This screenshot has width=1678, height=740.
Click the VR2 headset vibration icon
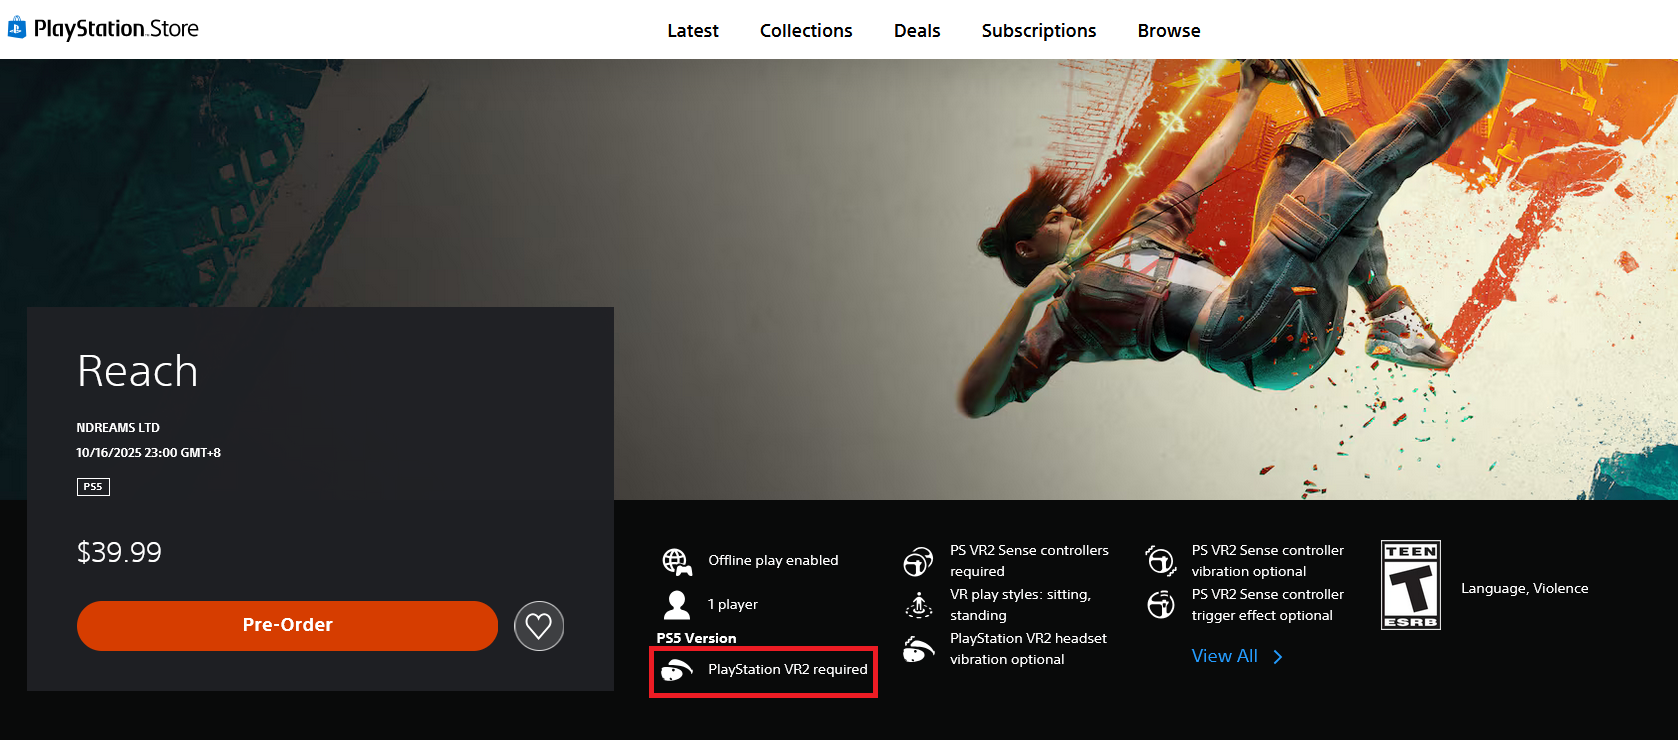(918, 650)
